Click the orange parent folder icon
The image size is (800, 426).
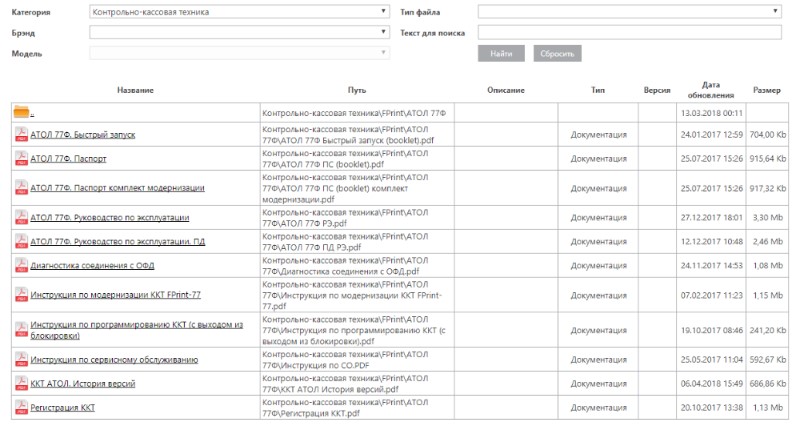tap(21, 112)
